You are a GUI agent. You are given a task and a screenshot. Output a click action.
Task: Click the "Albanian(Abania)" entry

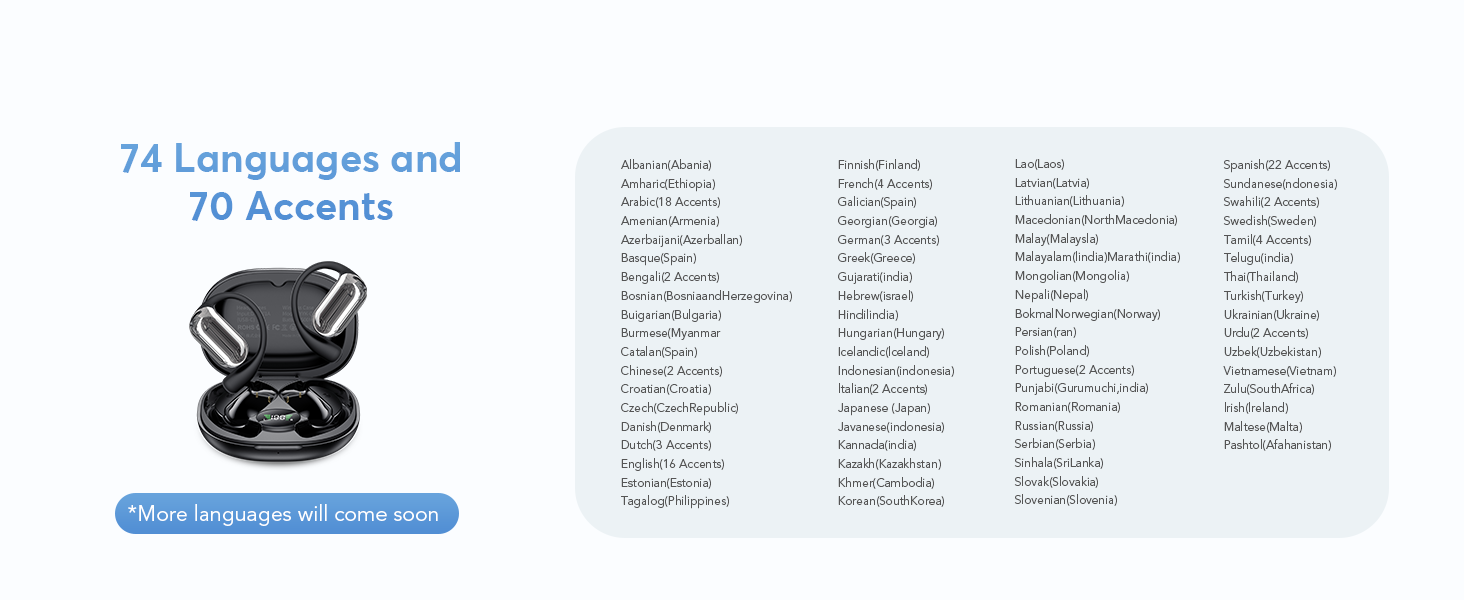[x=666, y=165]
